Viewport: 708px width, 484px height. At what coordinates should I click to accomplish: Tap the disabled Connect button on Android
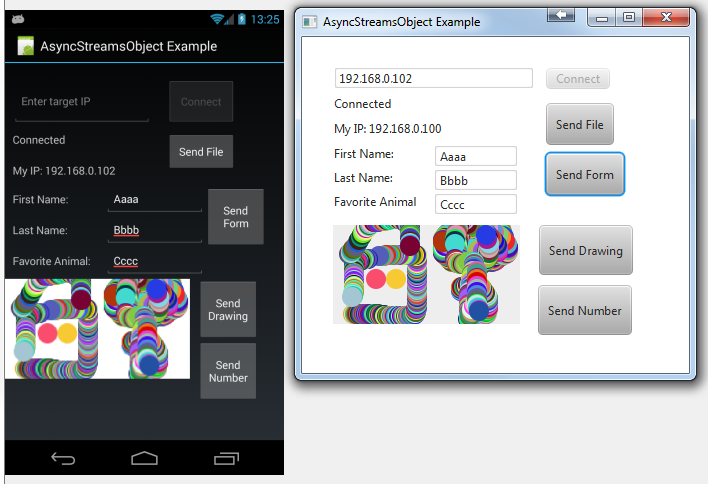[x=201, y=102]
